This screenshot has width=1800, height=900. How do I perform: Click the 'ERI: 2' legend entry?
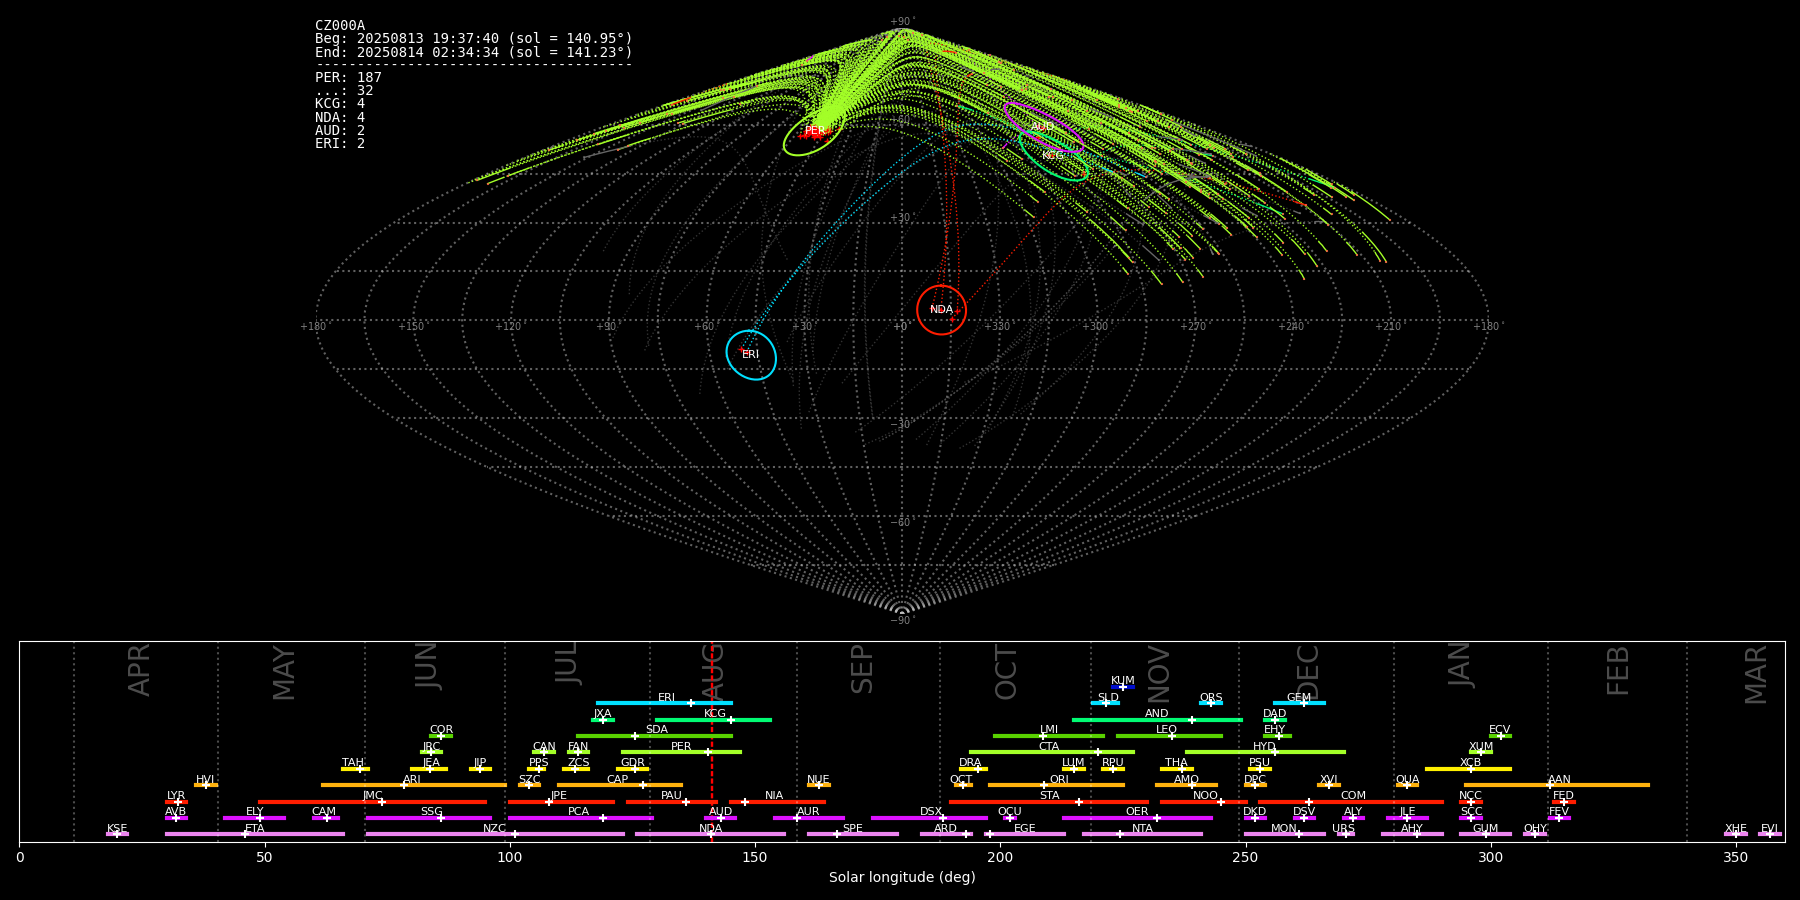point(340,144)
